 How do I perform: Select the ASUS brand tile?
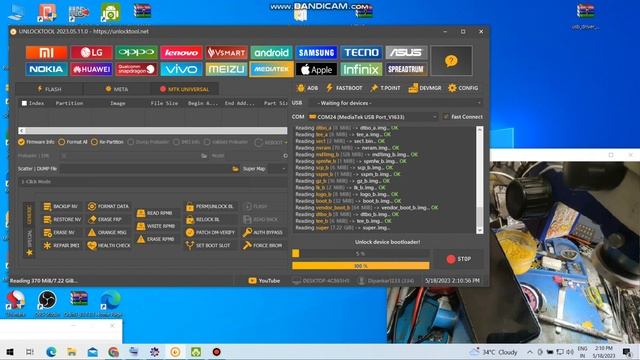coord(406,53)
